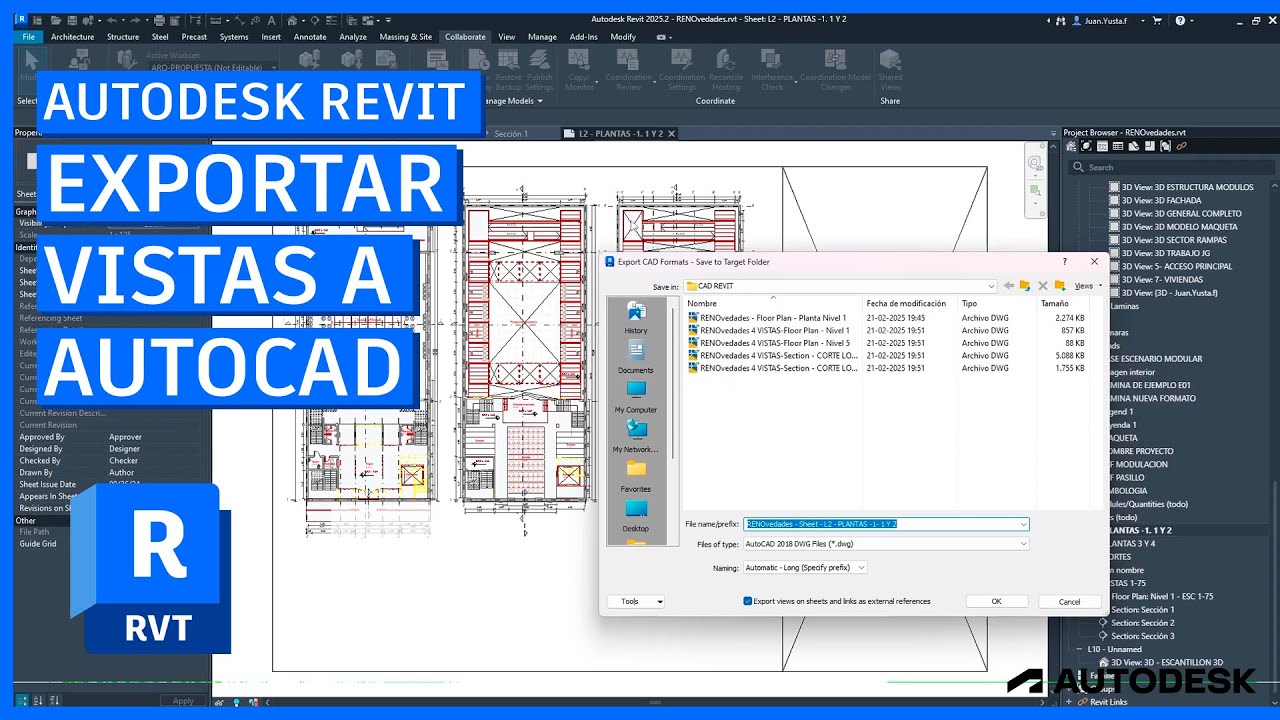1280x720 pixels.
Task: Open the Documents place in dialog sidebar
Action: 636,357
